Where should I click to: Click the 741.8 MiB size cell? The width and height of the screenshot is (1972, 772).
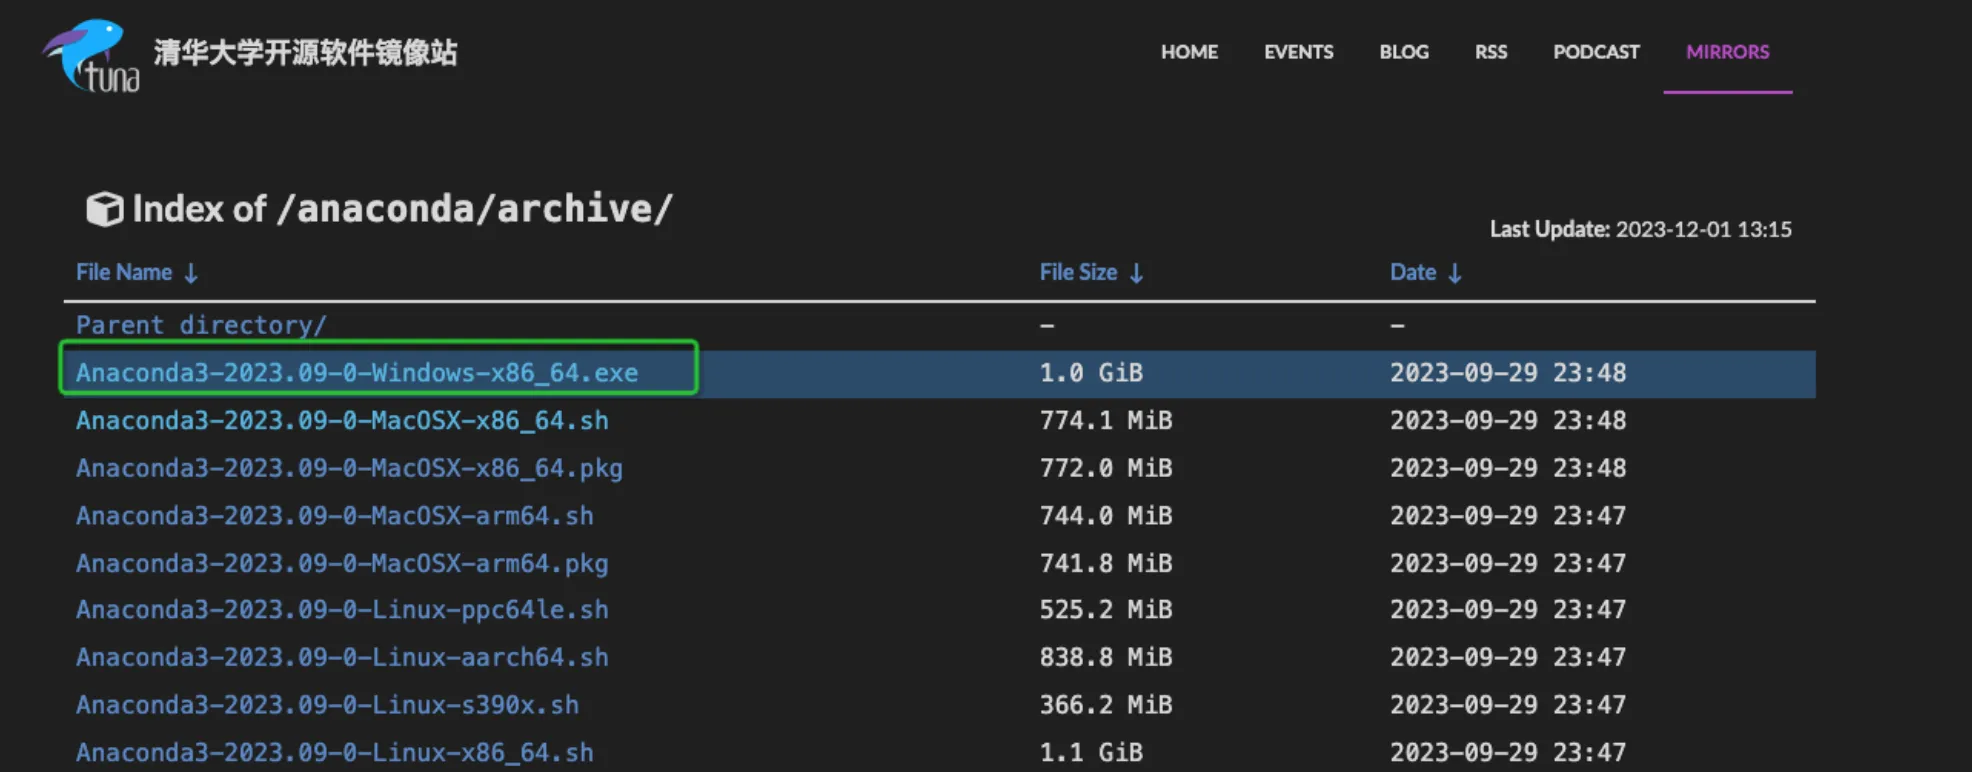[1106, 563]
